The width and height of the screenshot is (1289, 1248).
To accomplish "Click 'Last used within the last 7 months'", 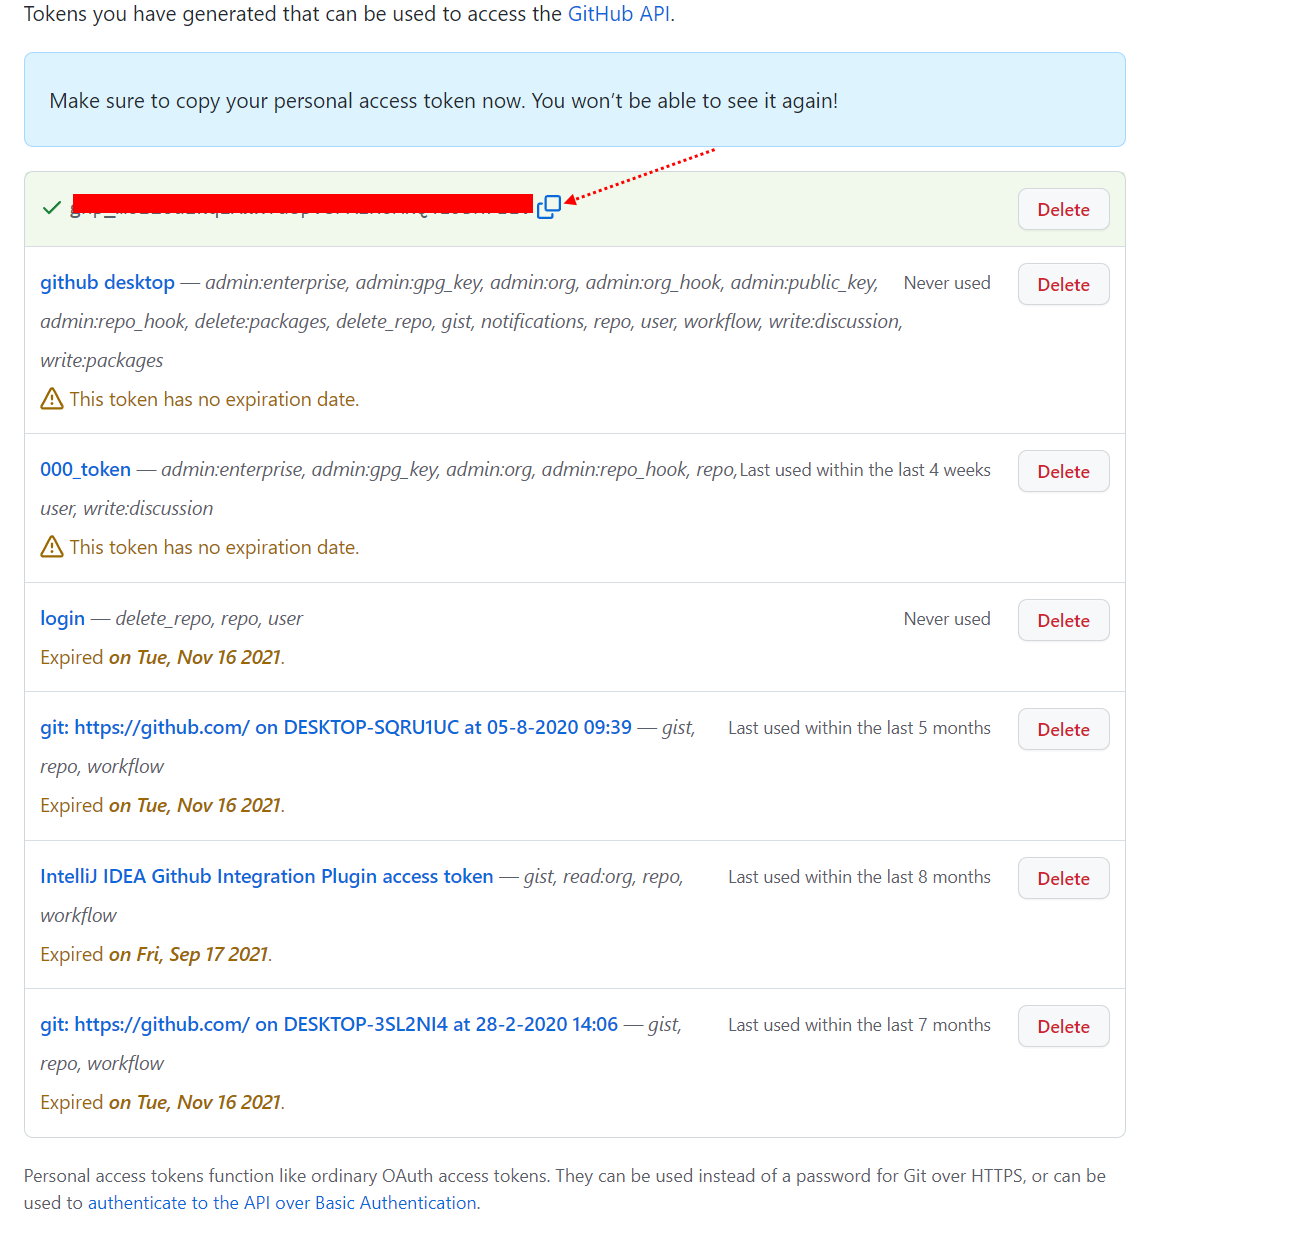I will pyautogui.click(x=859, y=1025).
